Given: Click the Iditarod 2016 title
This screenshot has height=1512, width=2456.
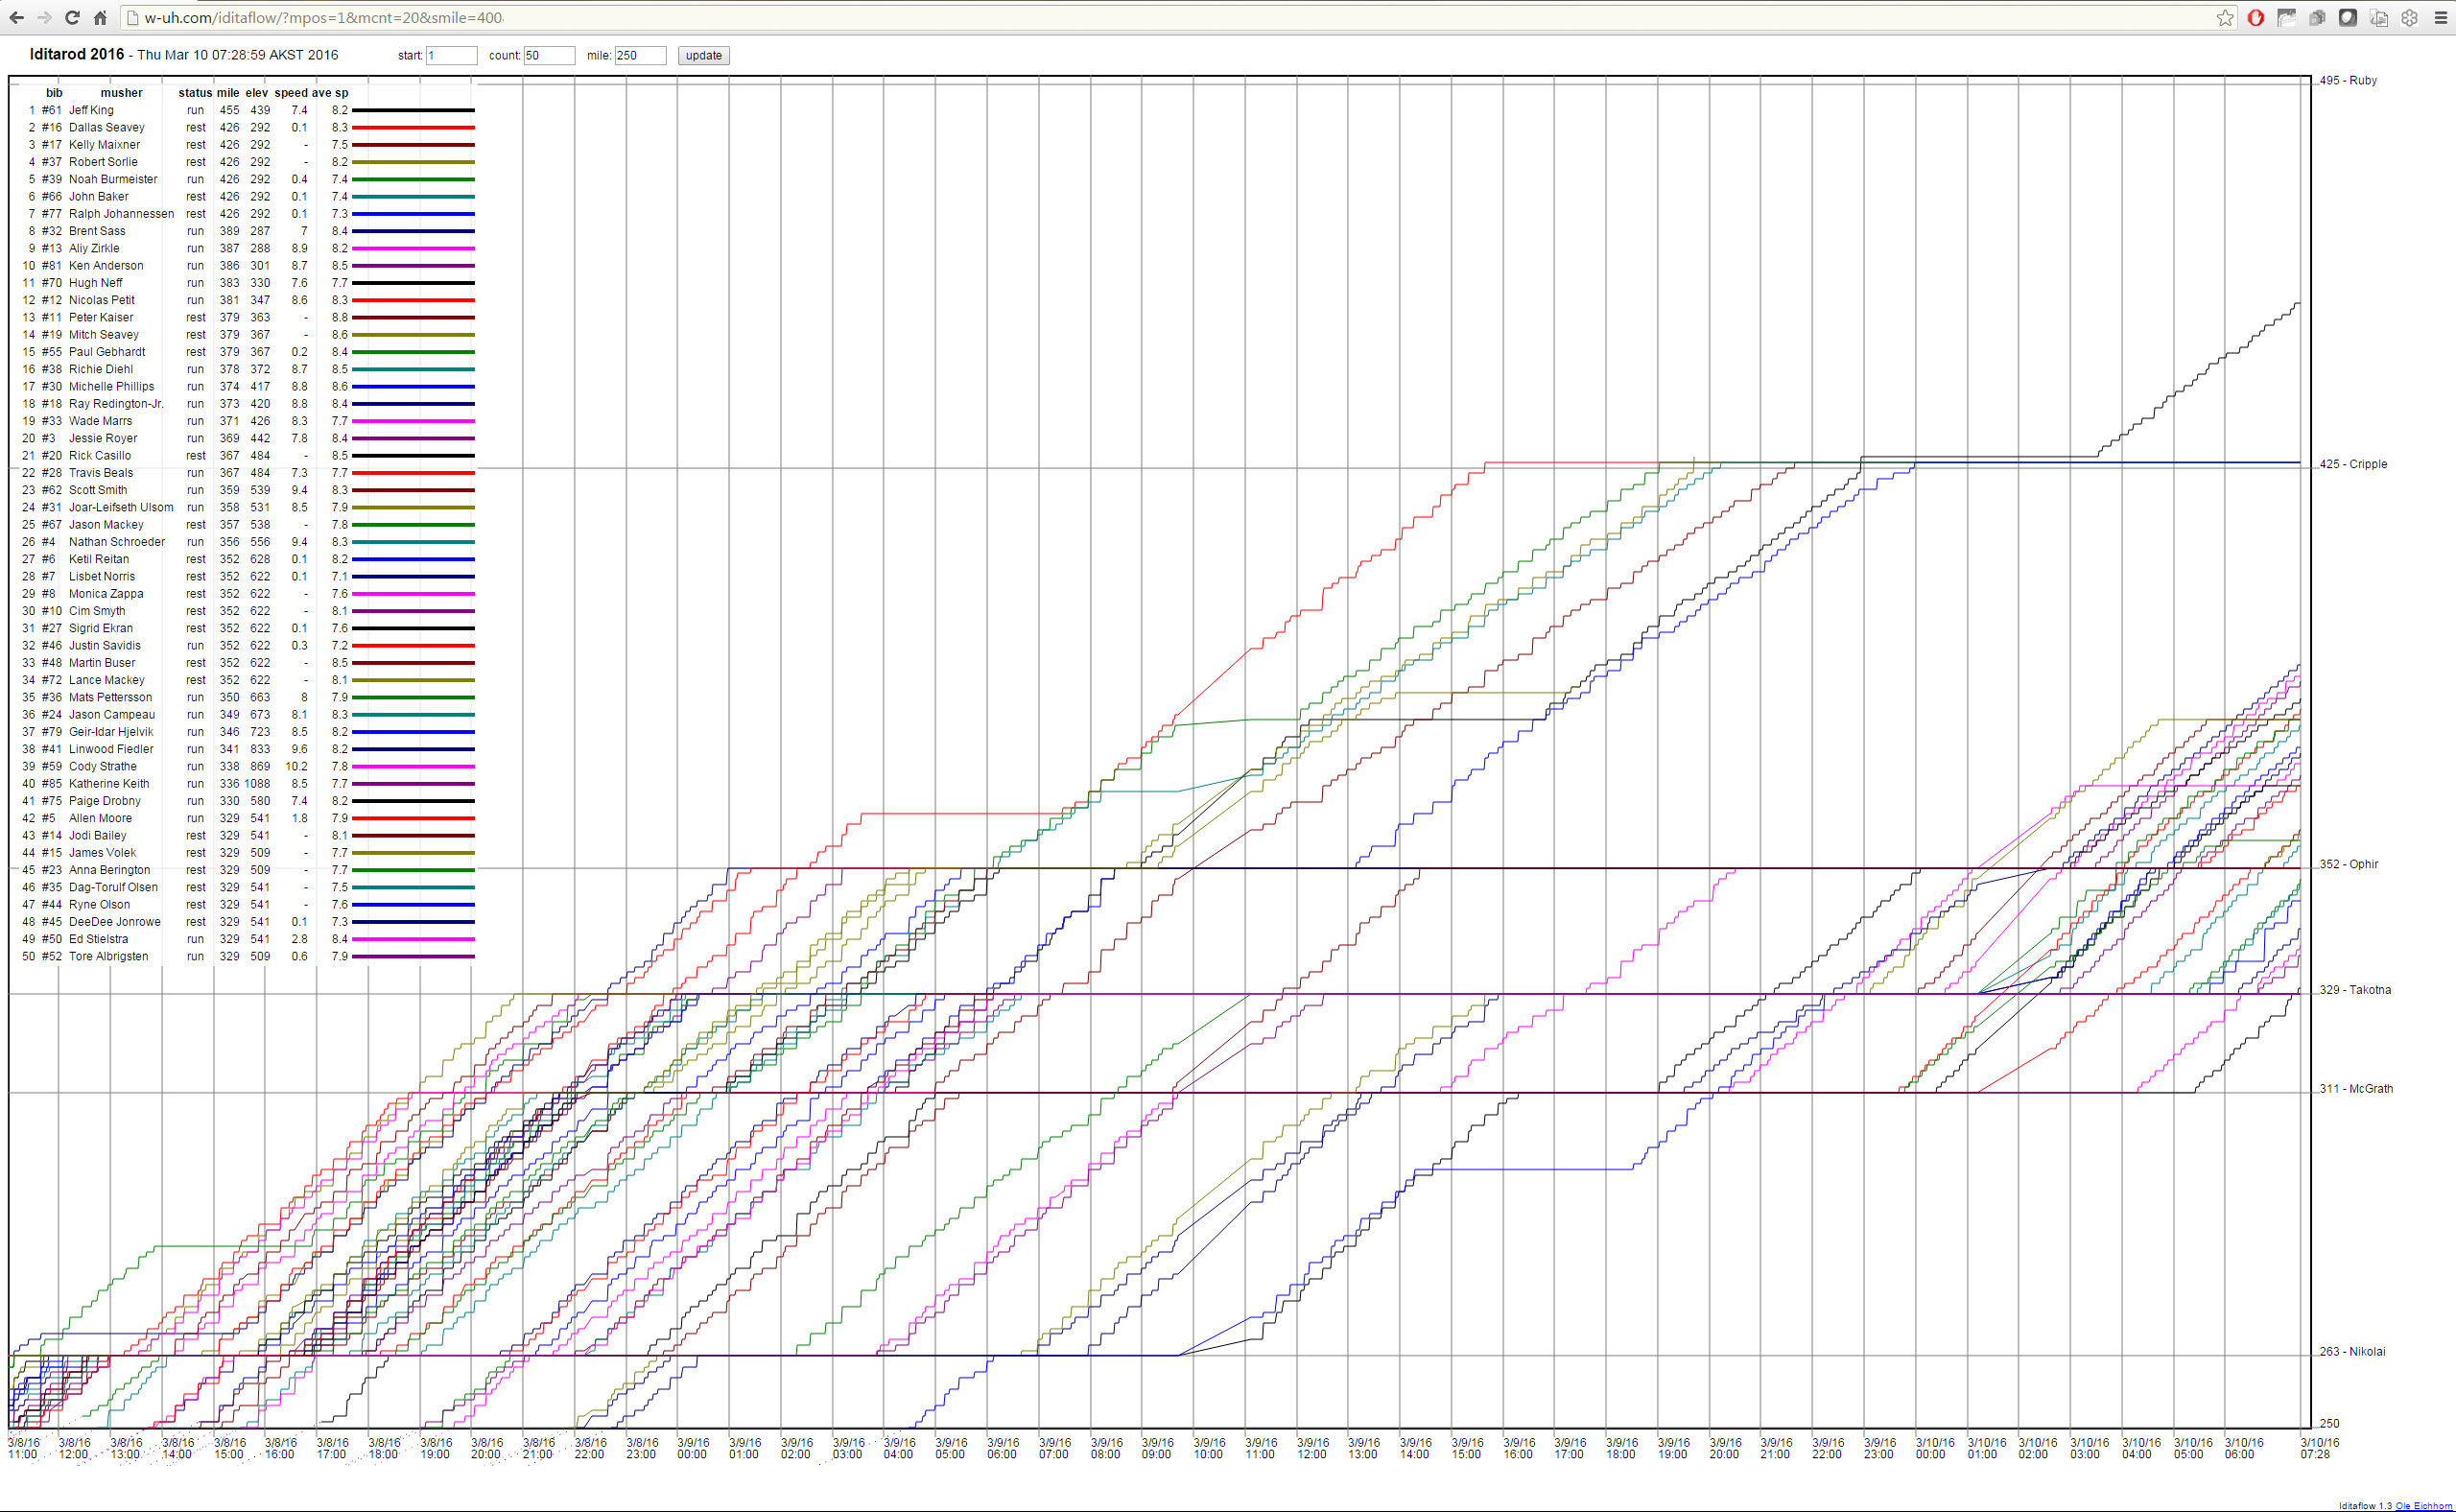Looking at the screenshot, I should click(x=77, y=54).
